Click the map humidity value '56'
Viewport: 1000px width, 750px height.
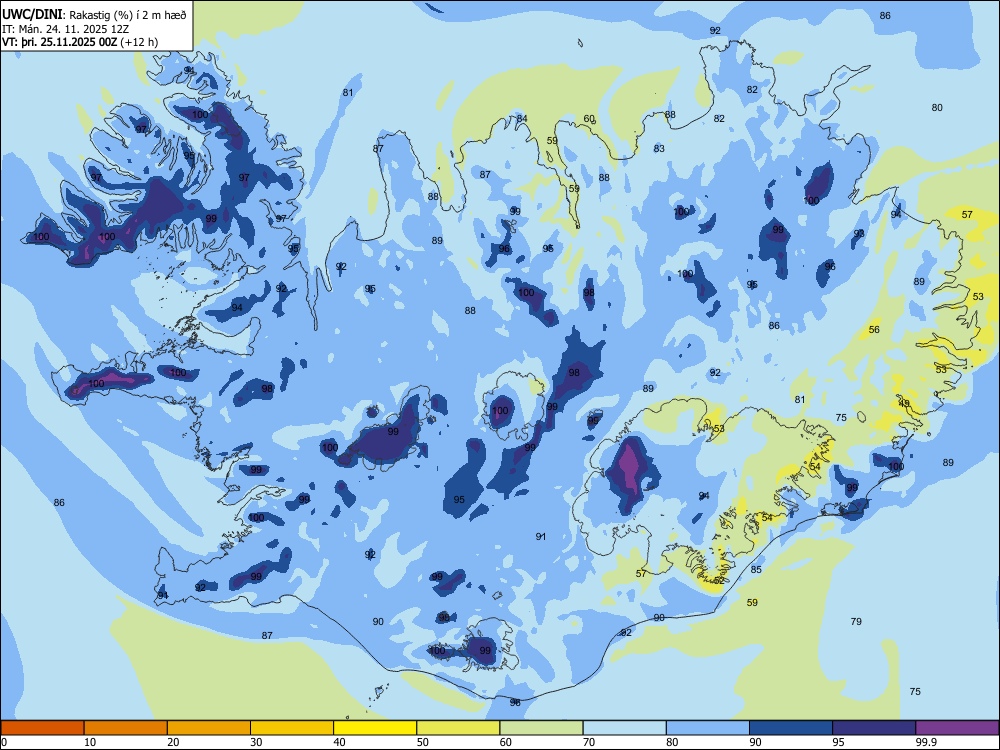click(x=874, y=330)
